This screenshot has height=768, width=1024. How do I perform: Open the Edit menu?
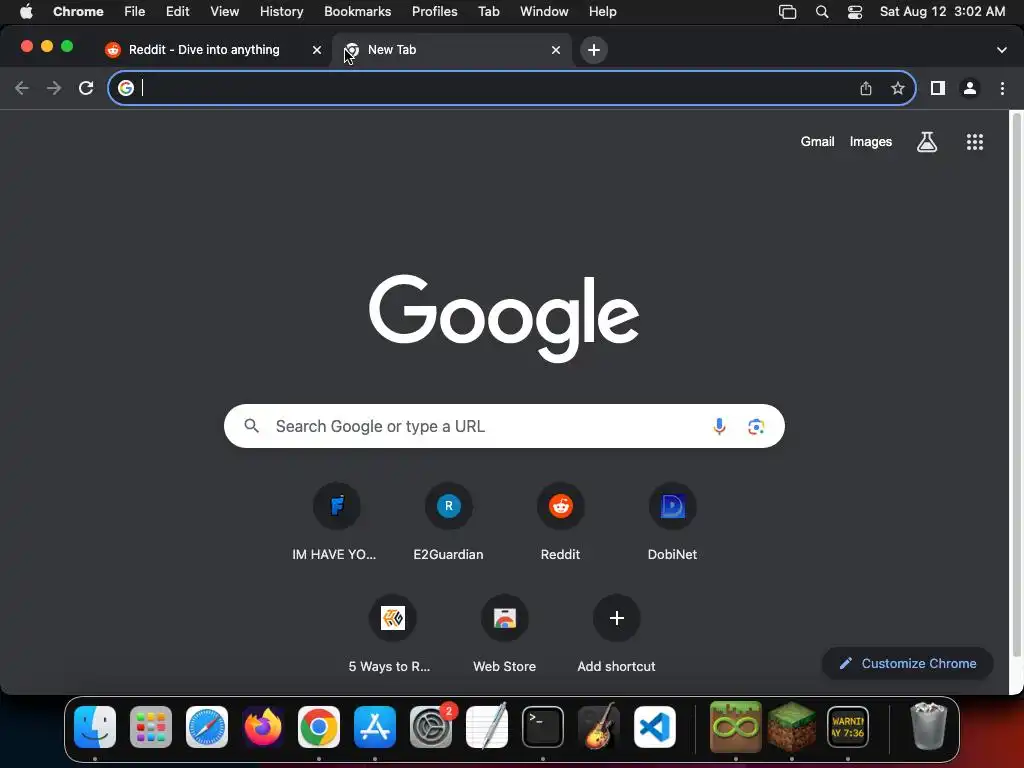[x=177, y=12]
